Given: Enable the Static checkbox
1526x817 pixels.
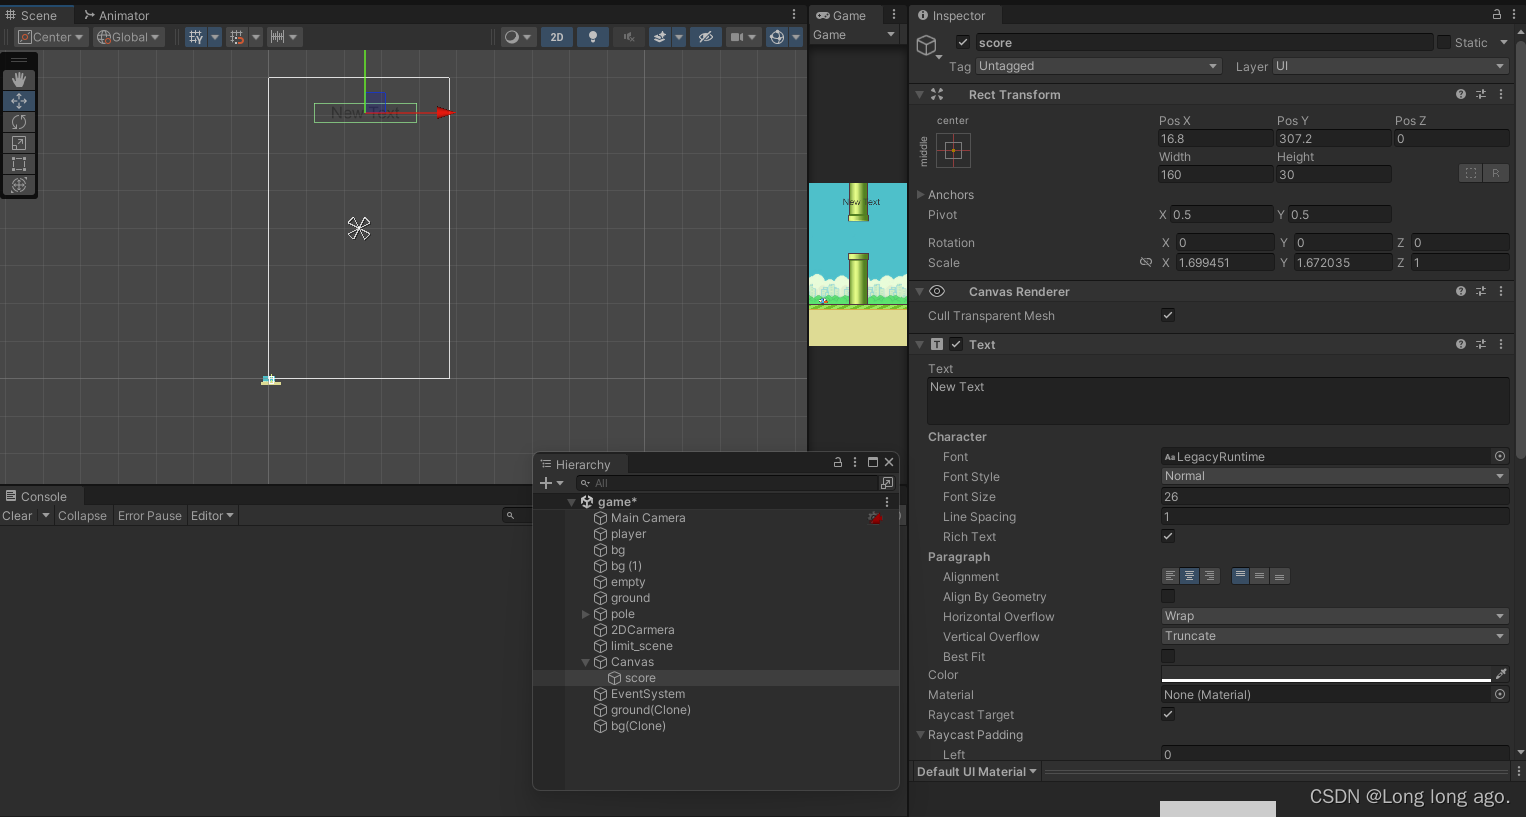Looking at the screenshot, I should pos(1444,42).
